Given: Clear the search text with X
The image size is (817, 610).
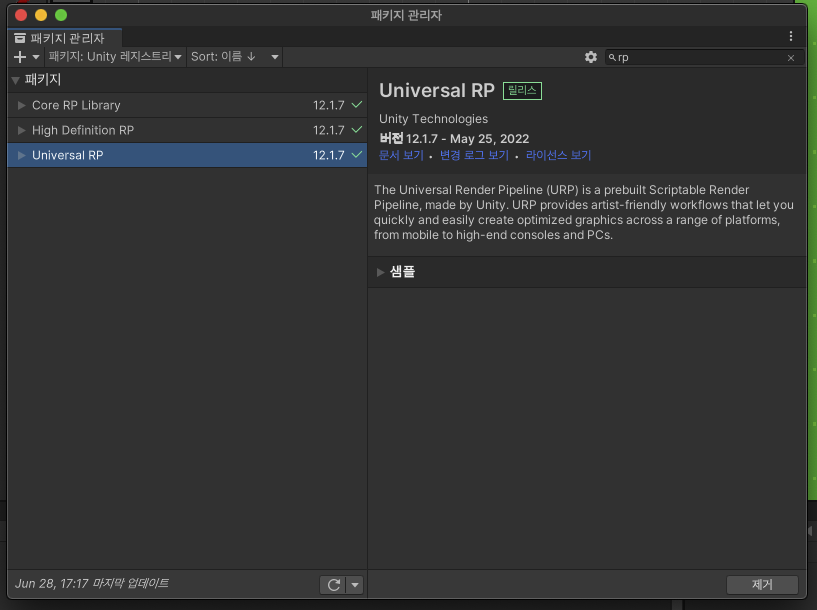Looking at the screenshot, I should [791, 58].
